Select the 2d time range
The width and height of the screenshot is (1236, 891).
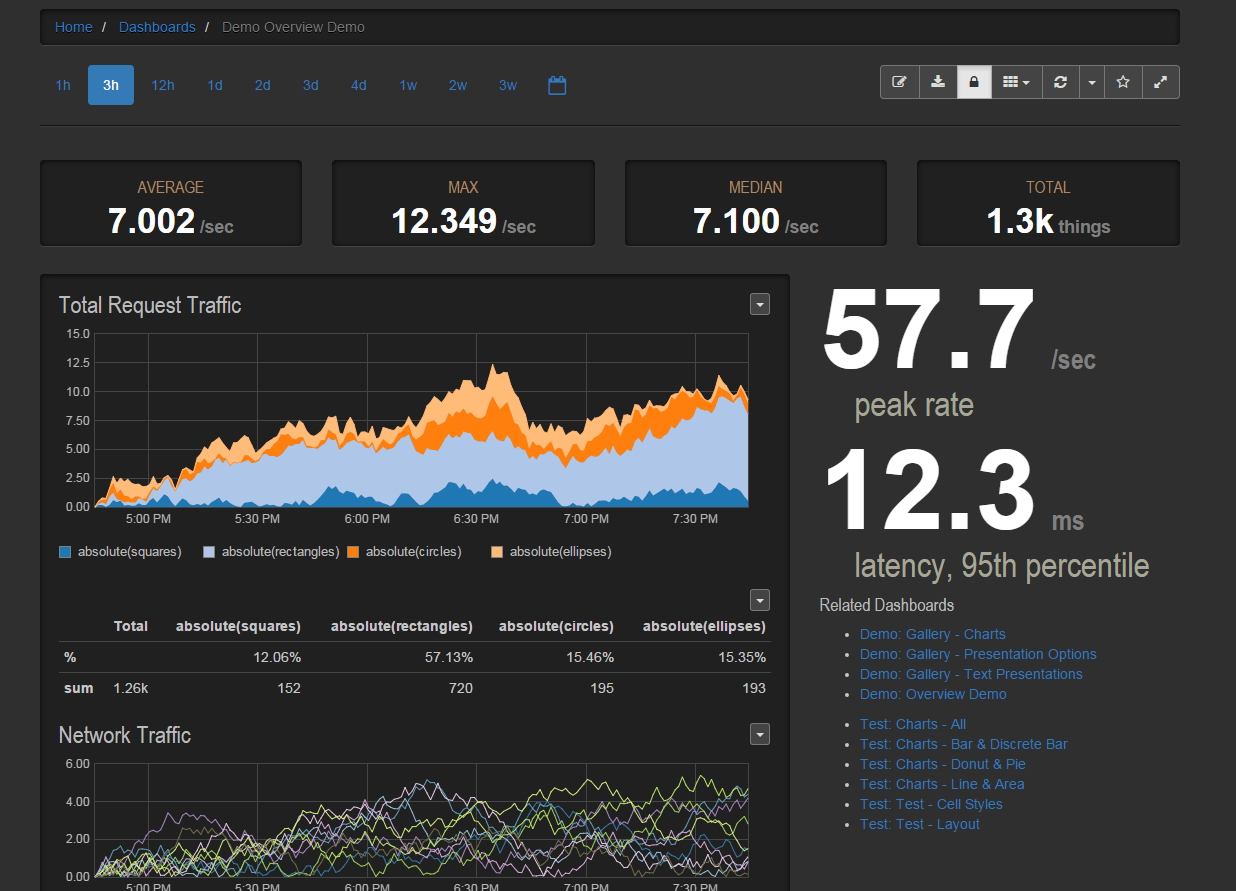tap(263, 85)
